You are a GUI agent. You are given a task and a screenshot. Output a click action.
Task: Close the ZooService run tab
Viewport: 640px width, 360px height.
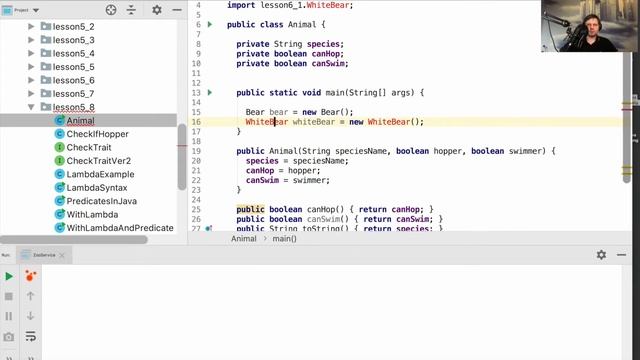[x=62, y=255]
